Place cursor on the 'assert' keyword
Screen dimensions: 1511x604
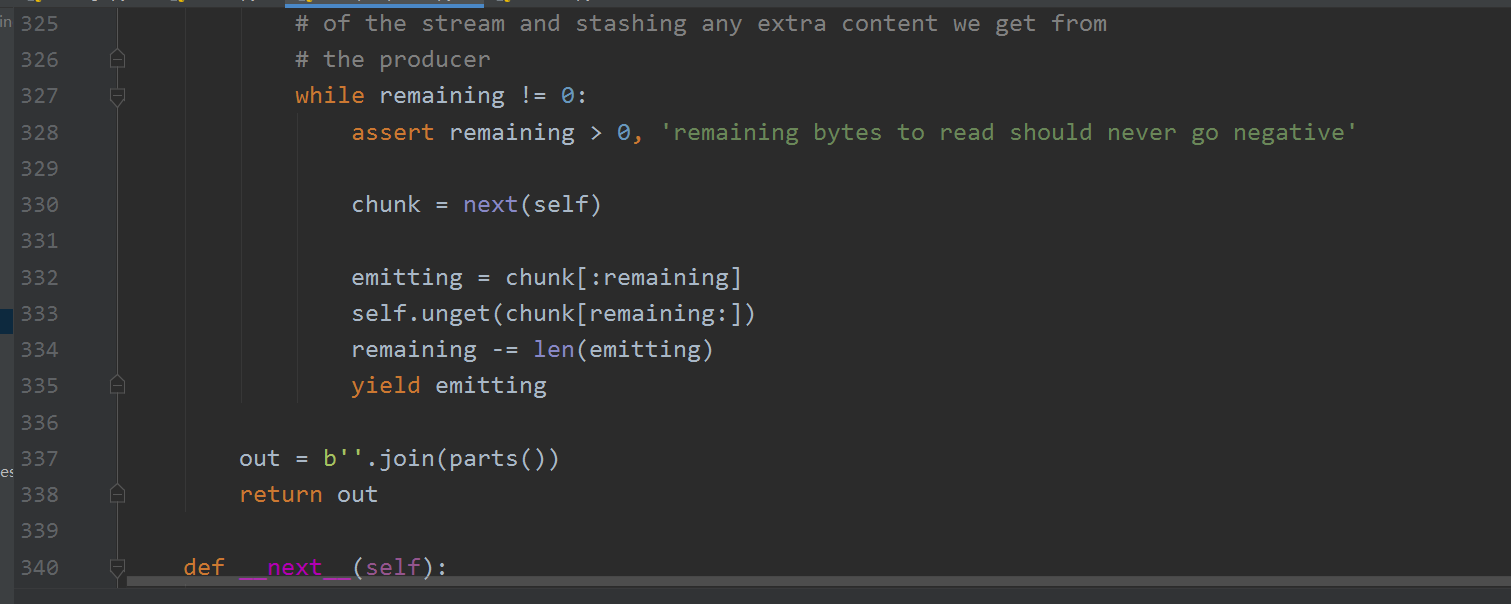pos(393,132)
